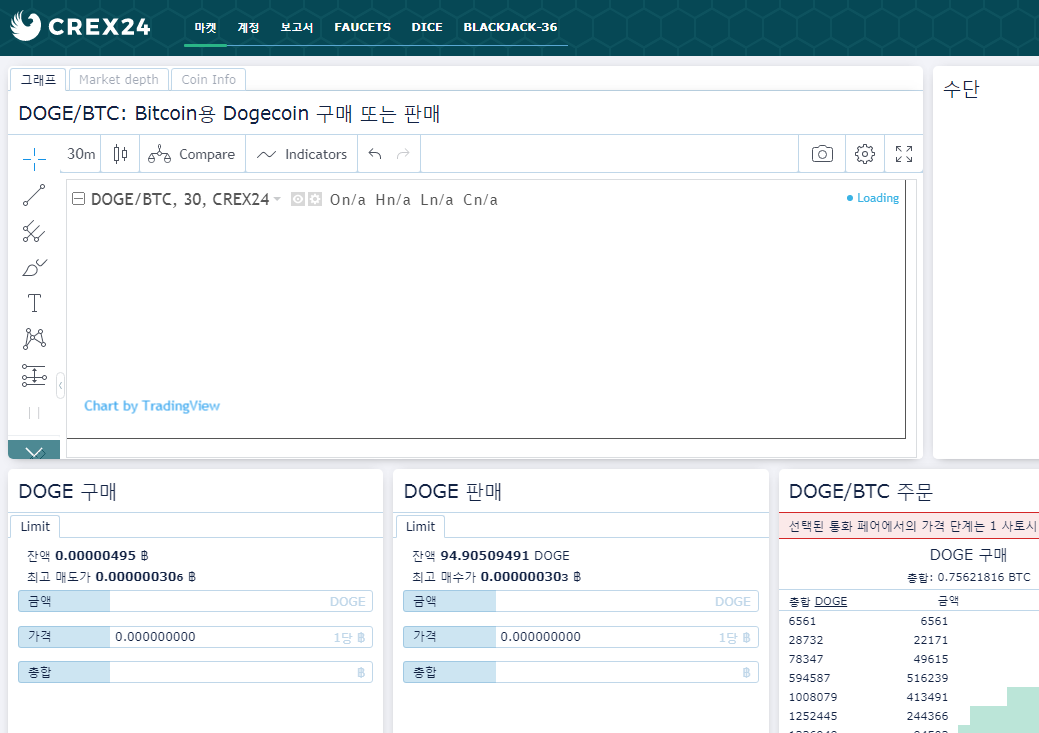Expand more drawing tools chevron
Image resolution: width=1039 pixels, height=733 pixels.
click(34, 451)
